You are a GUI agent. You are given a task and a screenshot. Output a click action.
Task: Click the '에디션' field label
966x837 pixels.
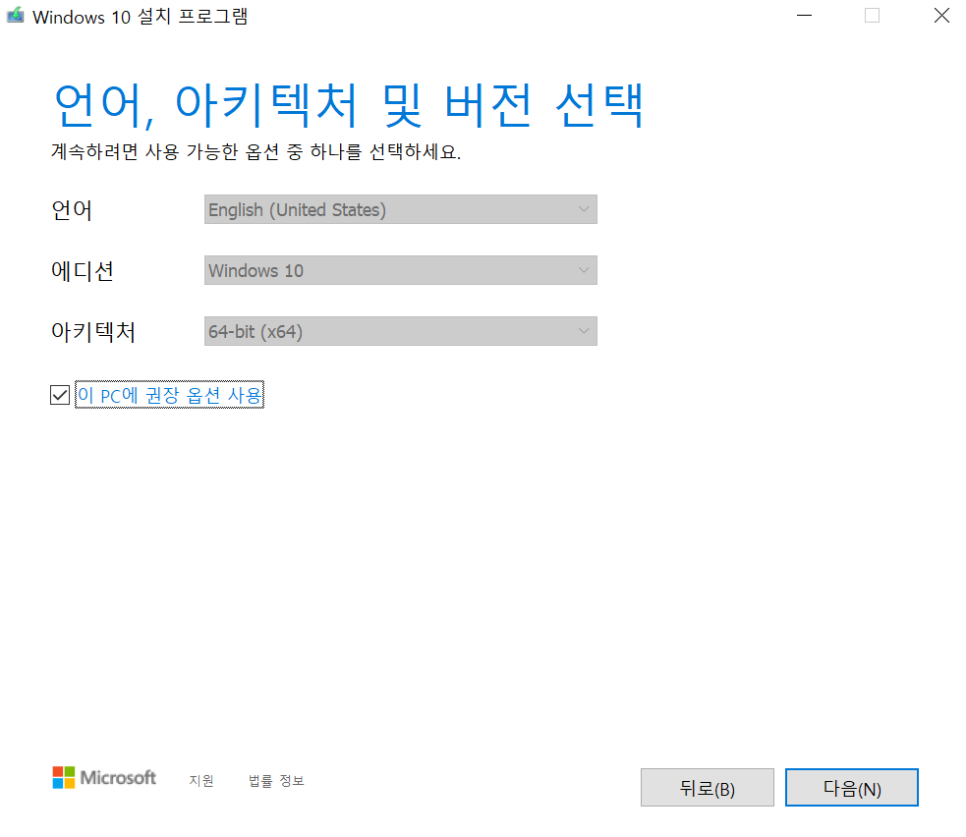tap(83, 270)
